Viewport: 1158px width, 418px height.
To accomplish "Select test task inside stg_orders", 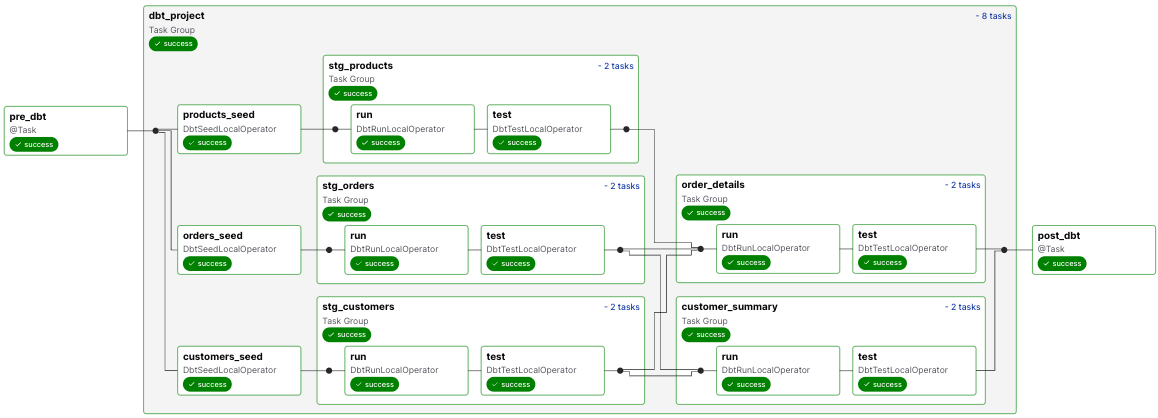I will (543, 250).
